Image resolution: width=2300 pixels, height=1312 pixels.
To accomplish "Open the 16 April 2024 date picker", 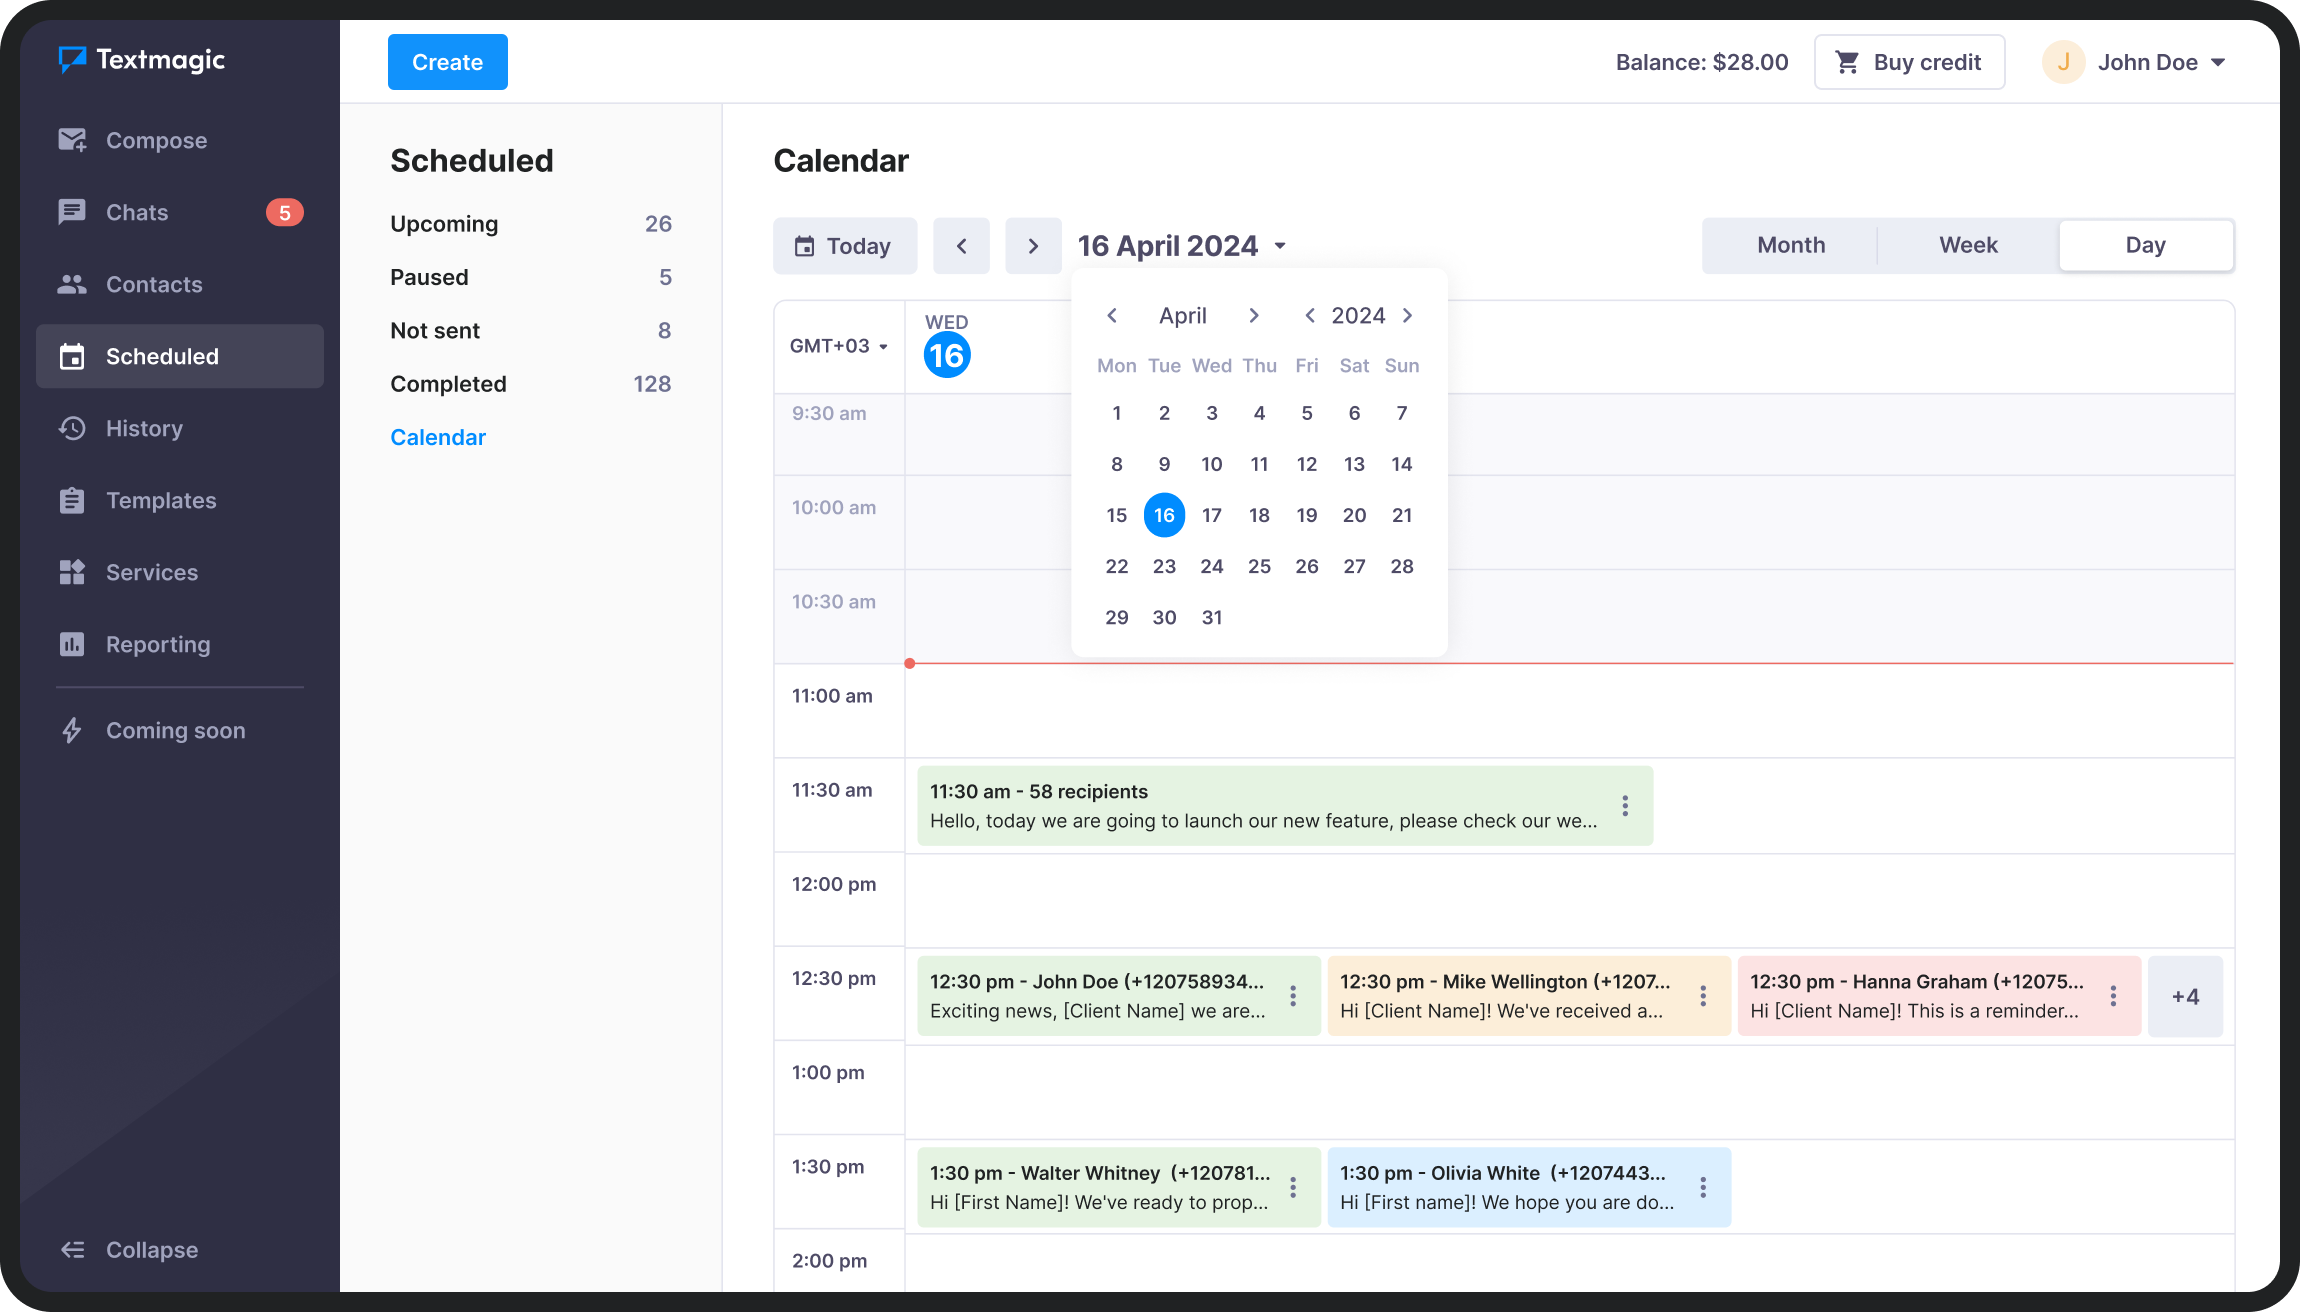I will coord(1180,245).
